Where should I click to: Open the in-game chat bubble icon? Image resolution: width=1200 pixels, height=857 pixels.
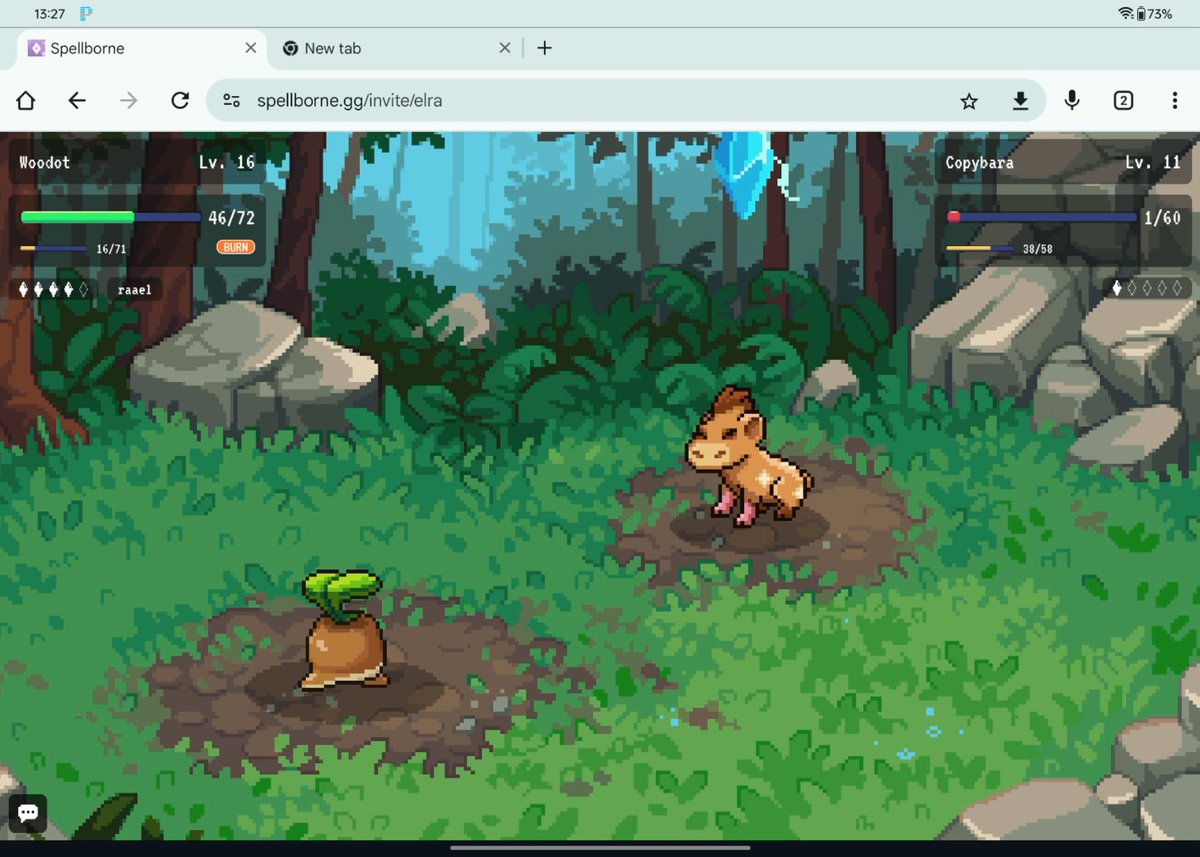[x=28, y=813]
